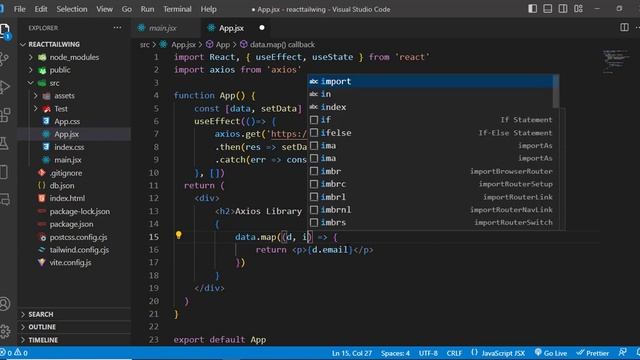Viewport: 640px width, 360px height.
Task: Open the Run and Debug view
Action: [x=4, y=87]
